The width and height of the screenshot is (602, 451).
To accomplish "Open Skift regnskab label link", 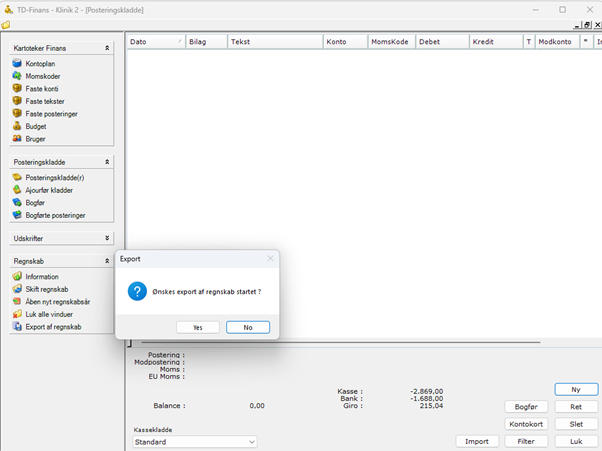I will point(47,289).
